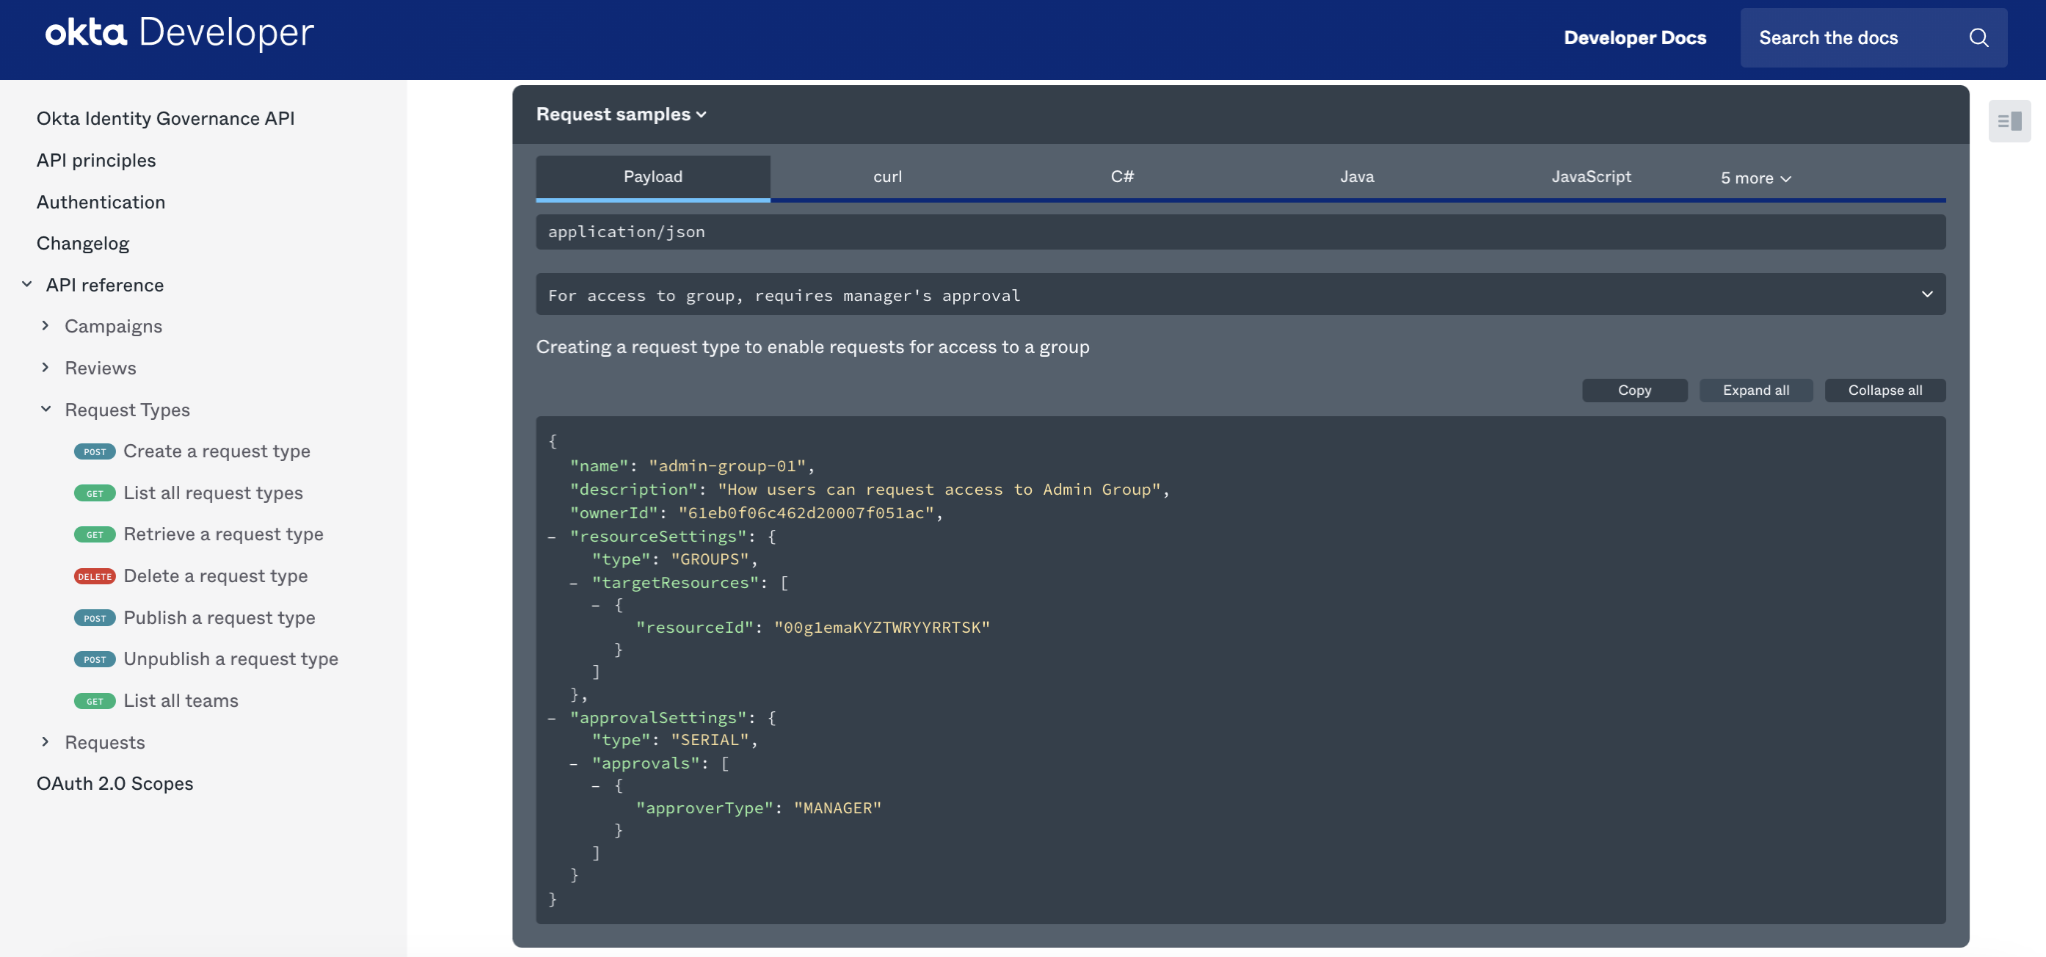The height and width of the screenshot is (957, 2046).
Task: Open the Developer Docs link
Action: [1634, 38]
